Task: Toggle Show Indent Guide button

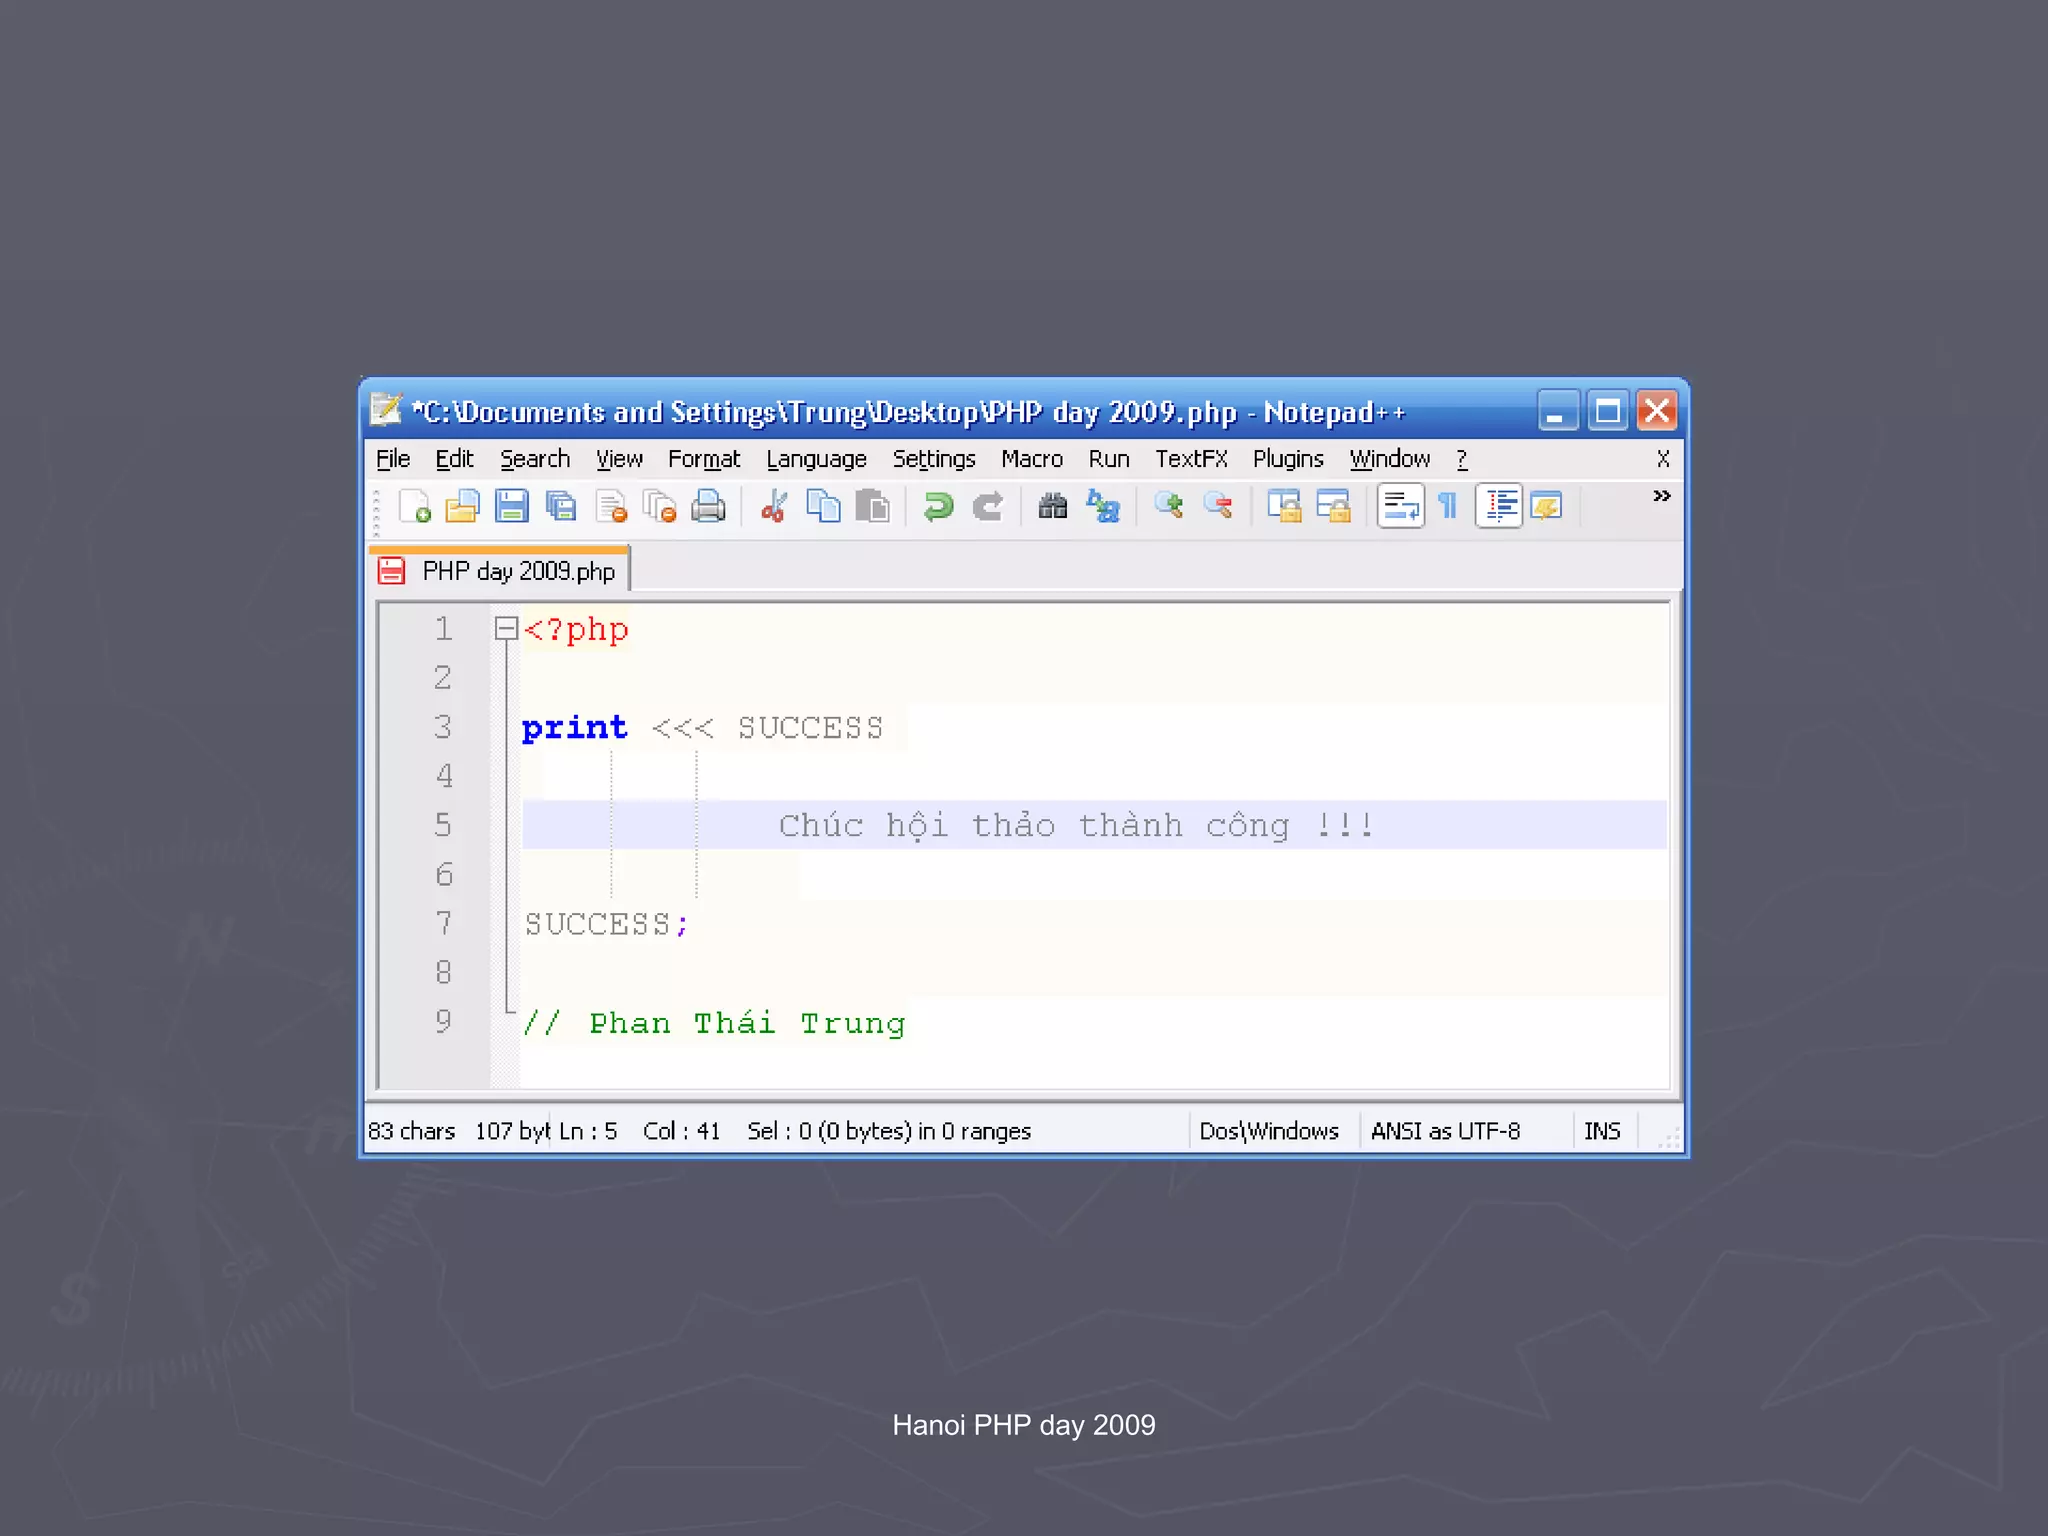Action: [1498, 507]
